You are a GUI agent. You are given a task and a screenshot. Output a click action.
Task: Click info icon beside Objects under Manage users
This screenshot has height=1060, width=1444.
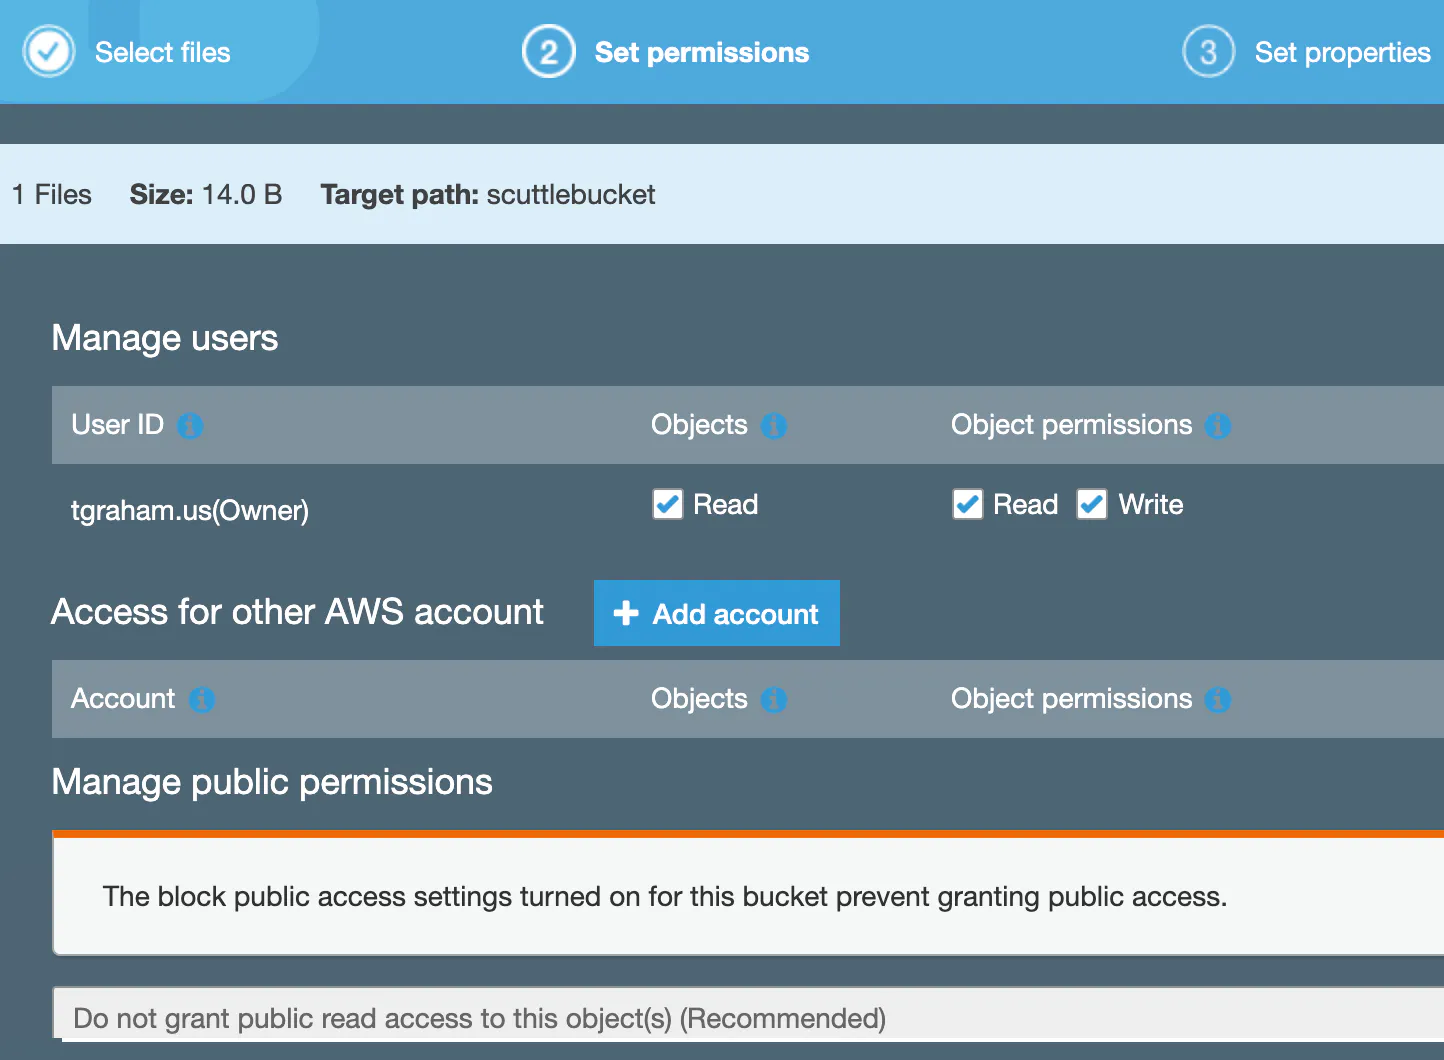[774, 426]
